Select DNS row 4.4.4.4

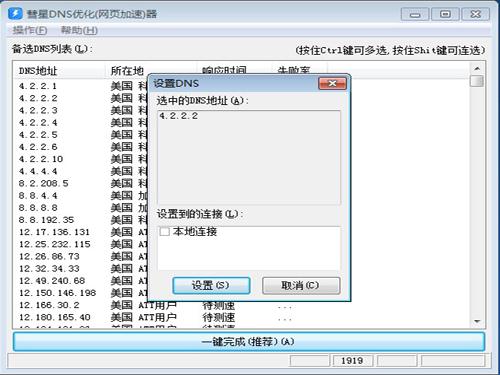[38, 171]
